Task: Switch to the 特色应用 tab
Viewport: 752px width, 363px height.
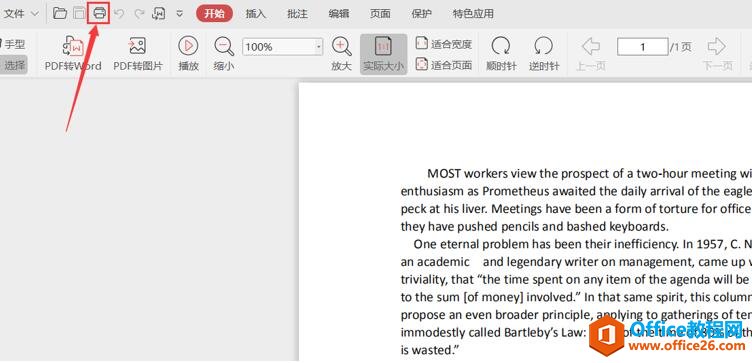Action: (473, 13)
